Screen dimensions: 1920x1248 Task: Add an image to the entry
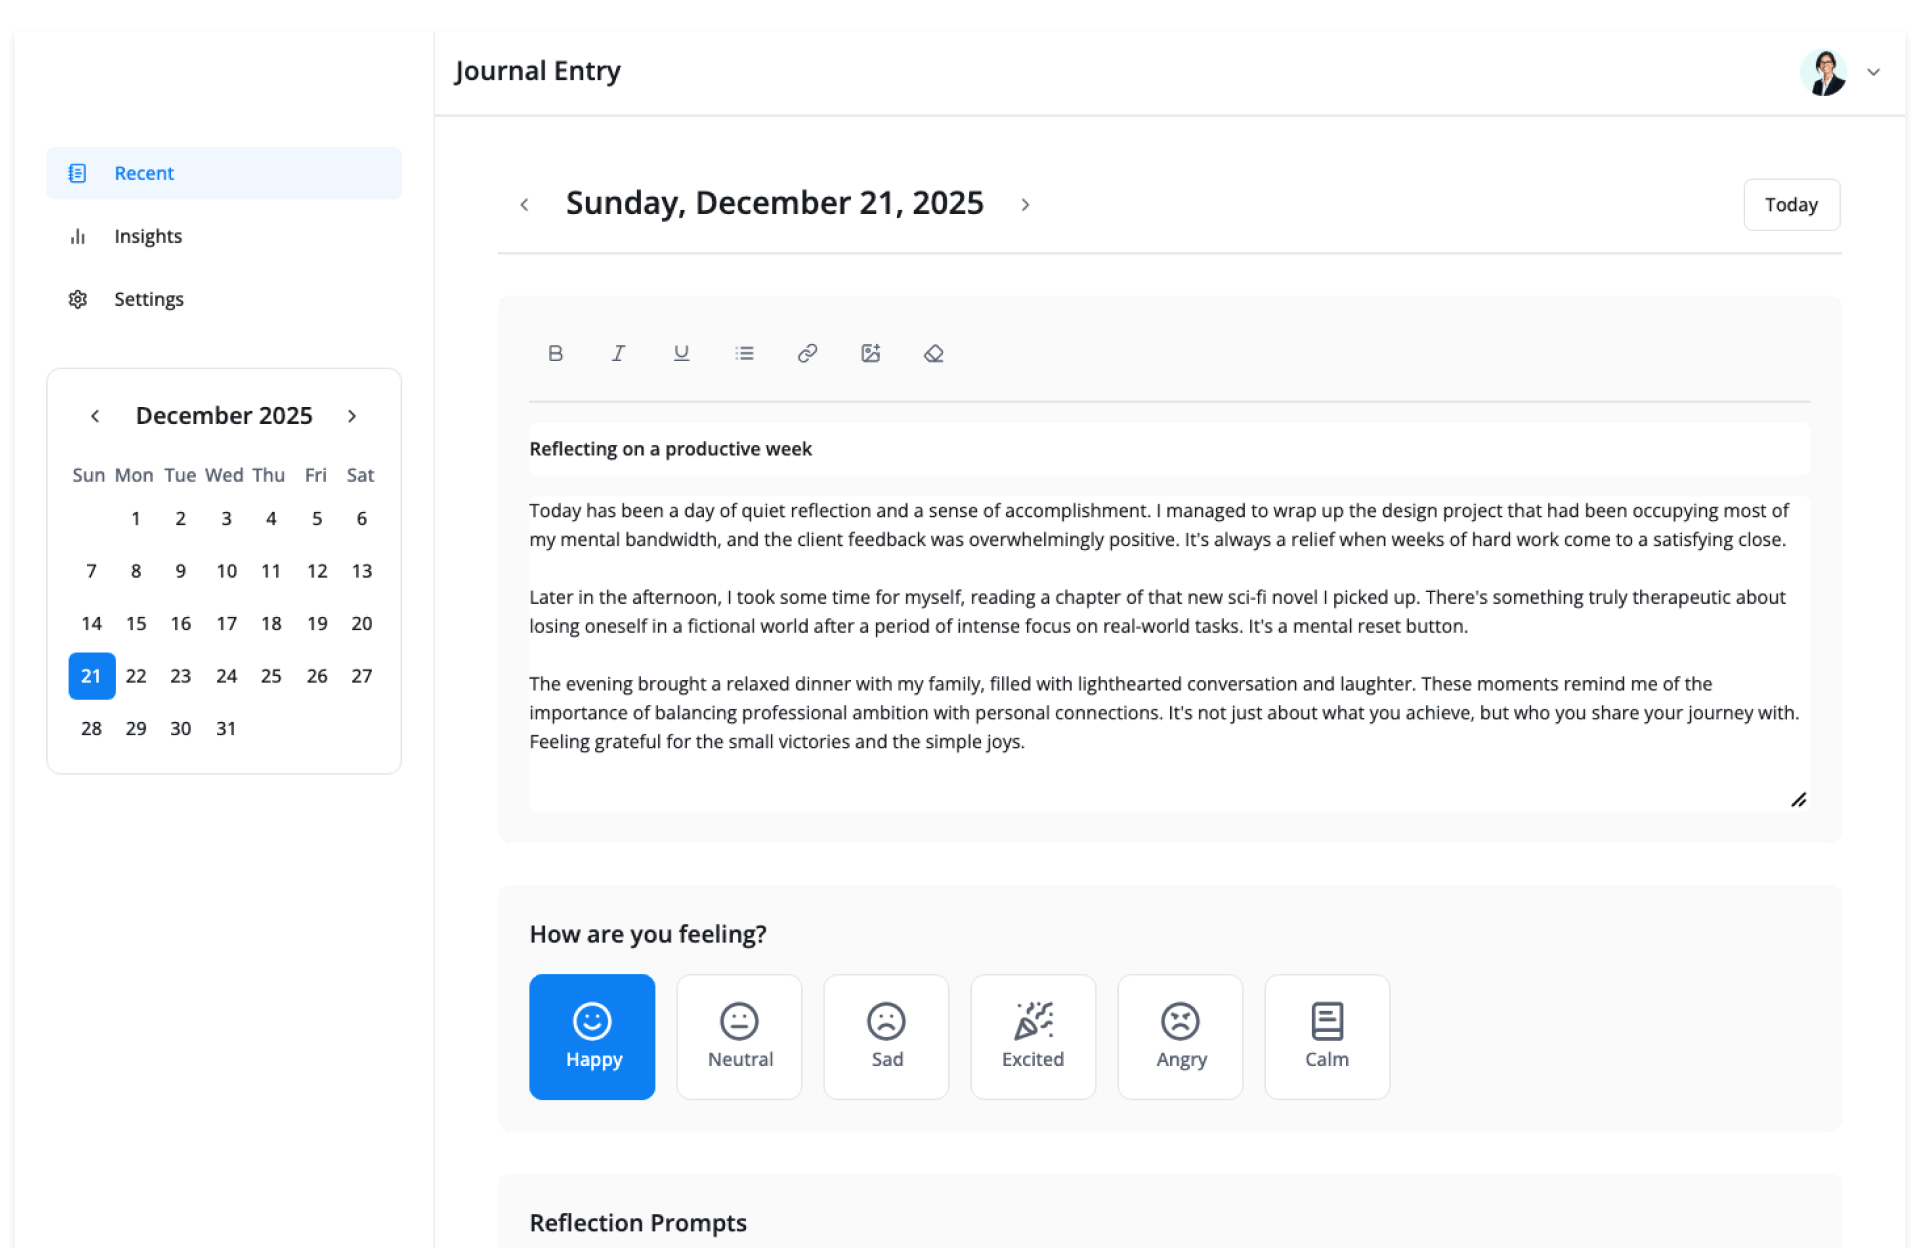(x=870, y=353)
